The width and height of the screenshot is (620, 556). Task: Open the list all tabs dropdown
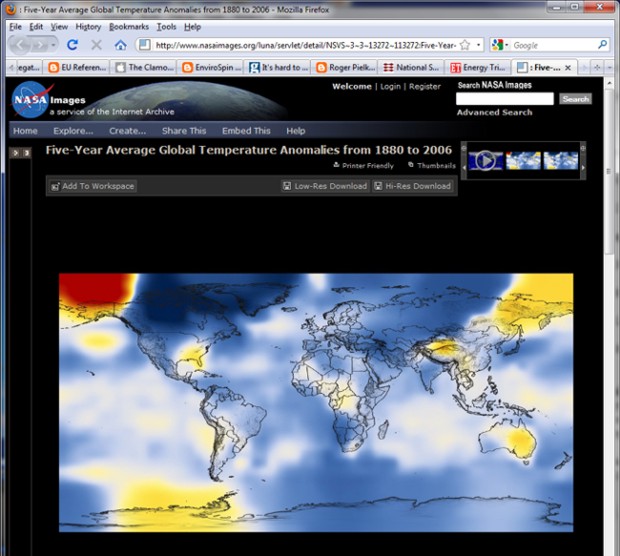[x=609, y=68]
